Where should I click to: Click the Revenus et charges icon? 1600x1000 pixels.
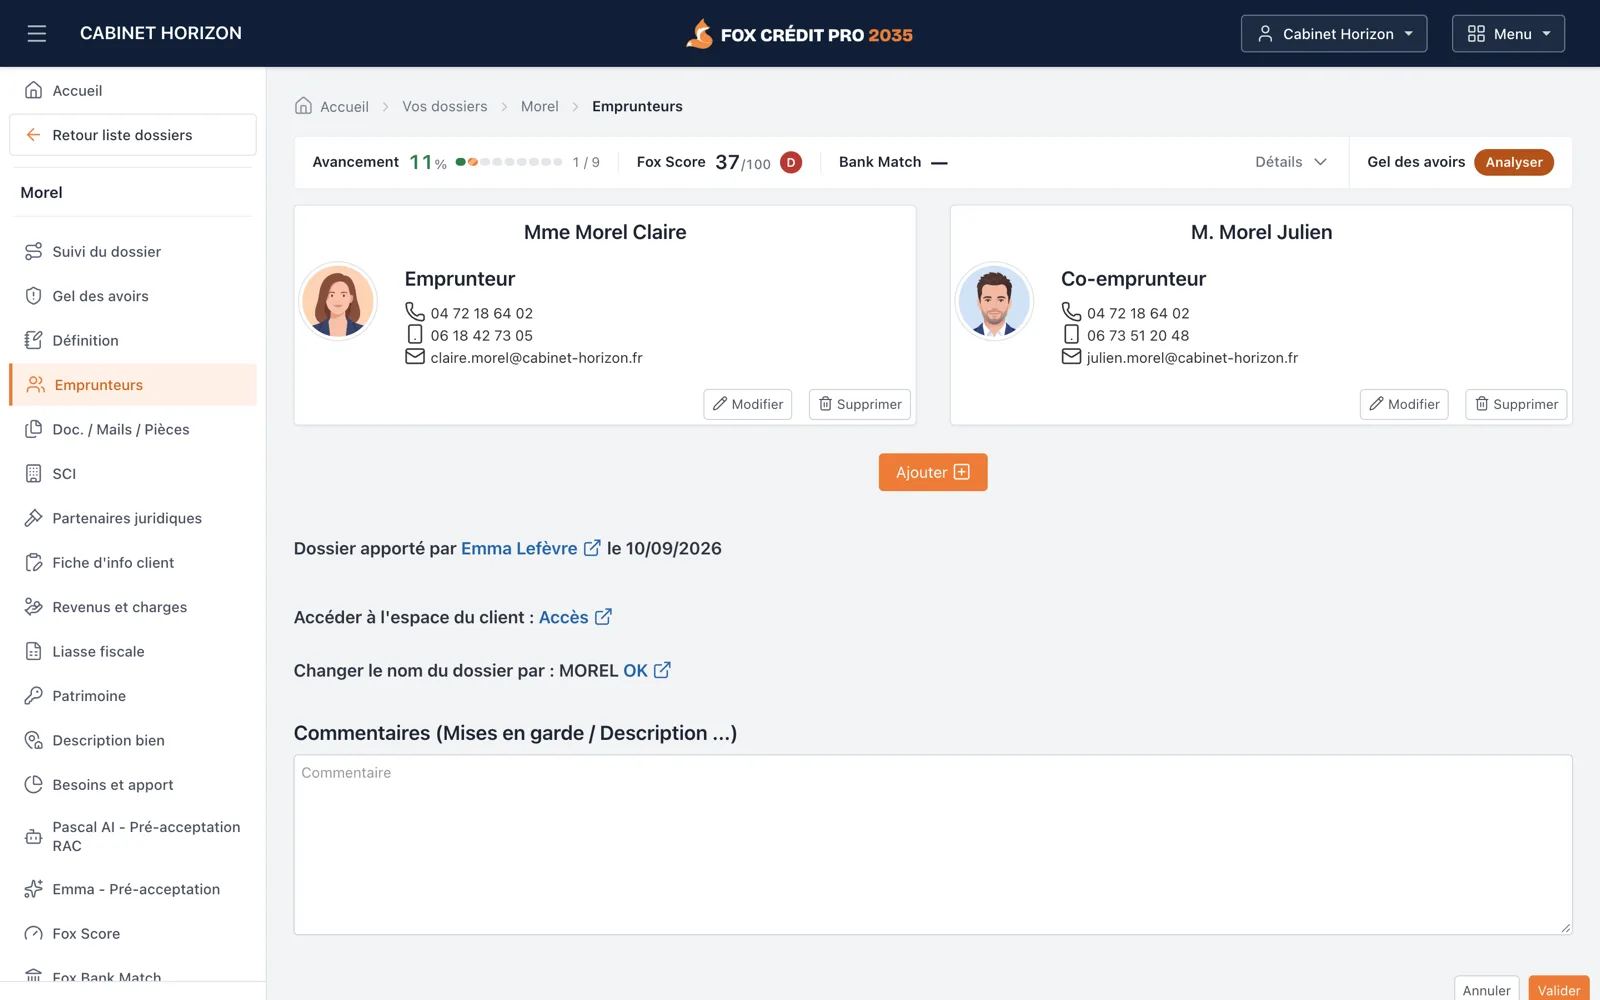pos(33,607)
